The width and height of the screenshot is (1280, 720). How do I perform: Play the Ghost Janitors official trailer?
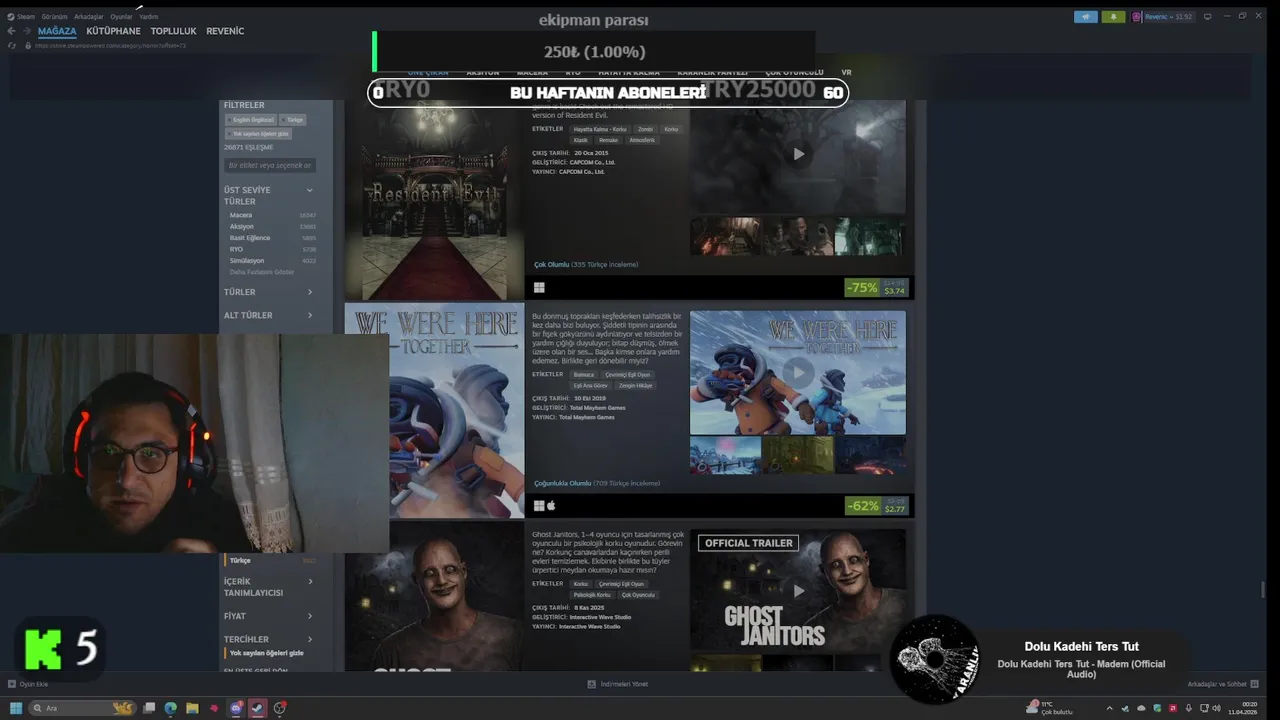(x=798, y=591)
